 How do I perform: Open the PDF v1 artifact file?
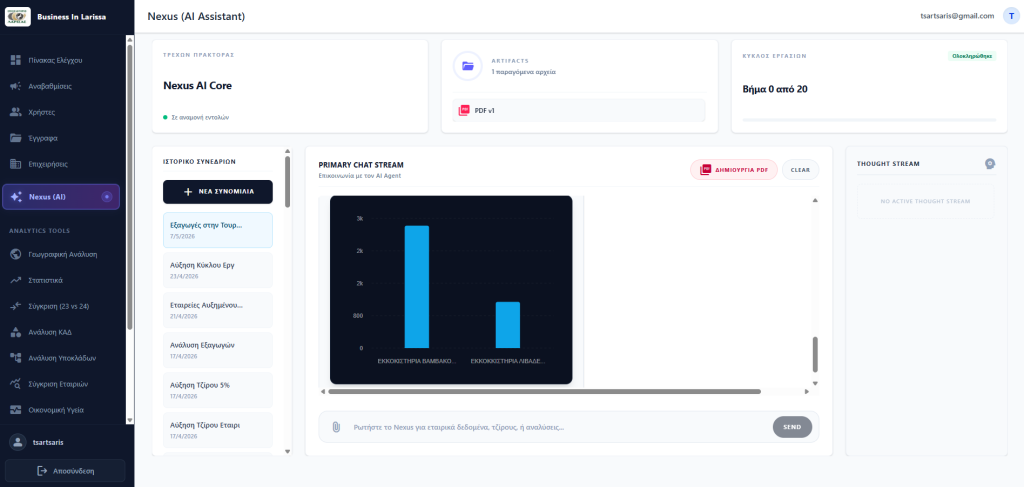click(579, 110)
